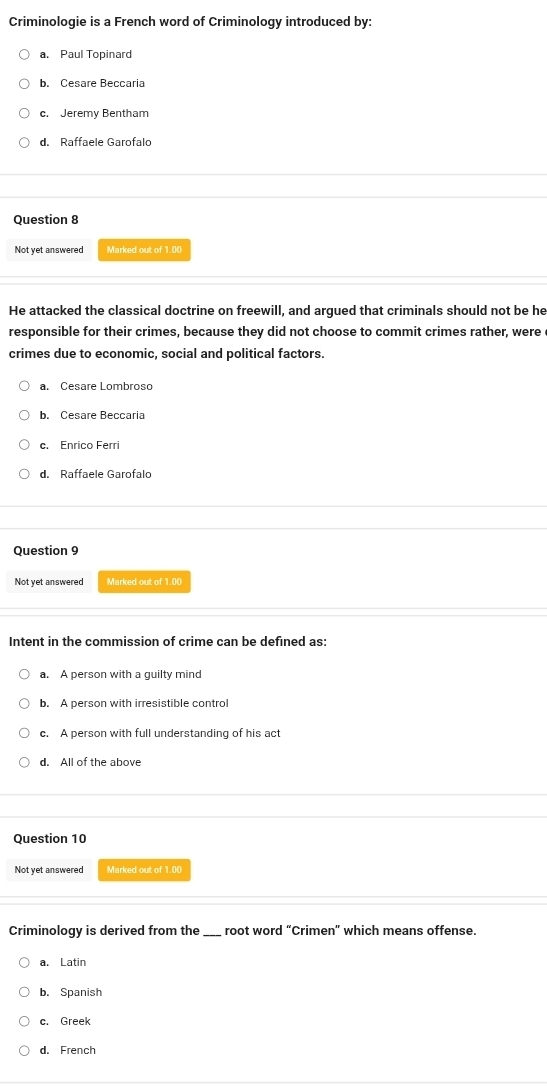Select the Greek answer option
The width and height of the screenshot is (547, 1087).
pyautogui.click(x=24, y=1021)
